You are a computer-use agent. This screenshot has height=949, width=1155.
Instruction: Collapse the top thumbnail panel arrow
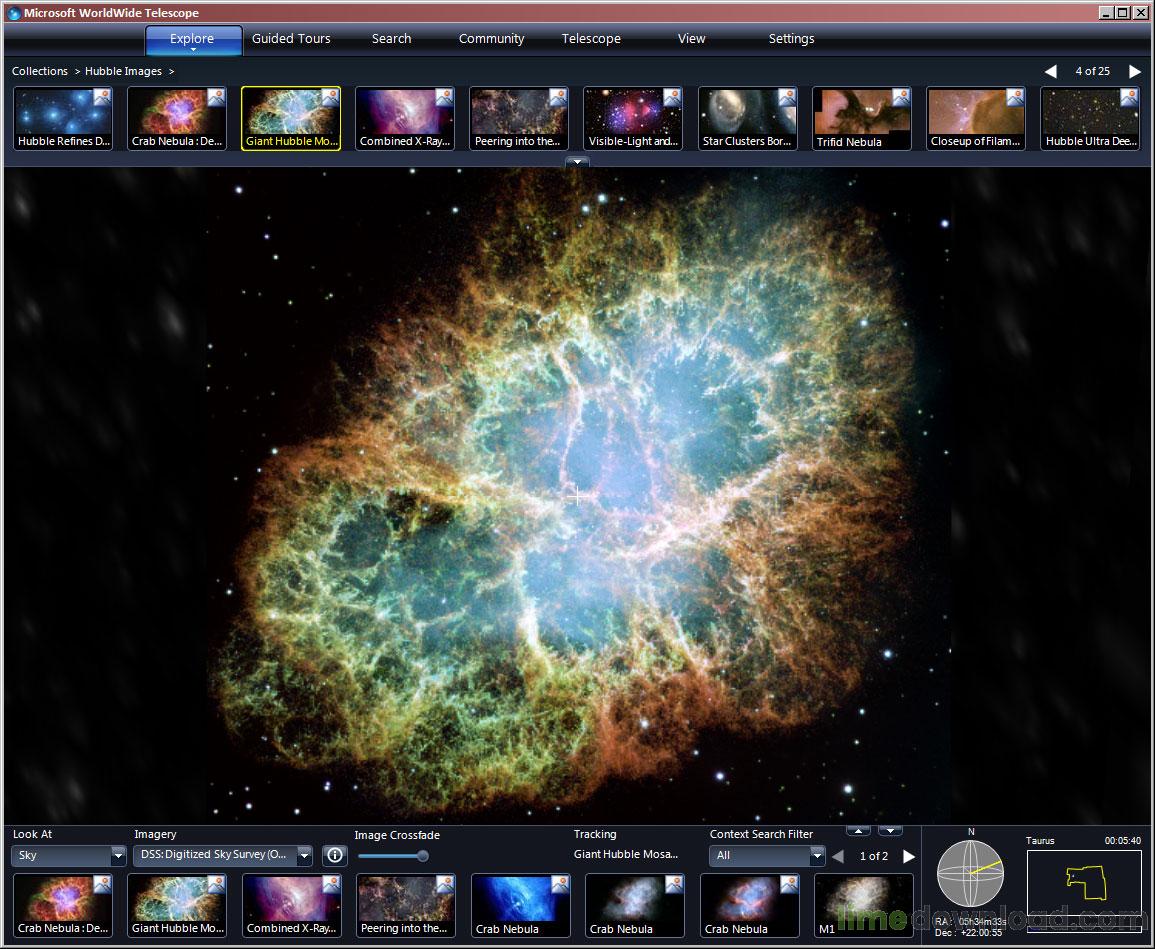pos(577,162)
